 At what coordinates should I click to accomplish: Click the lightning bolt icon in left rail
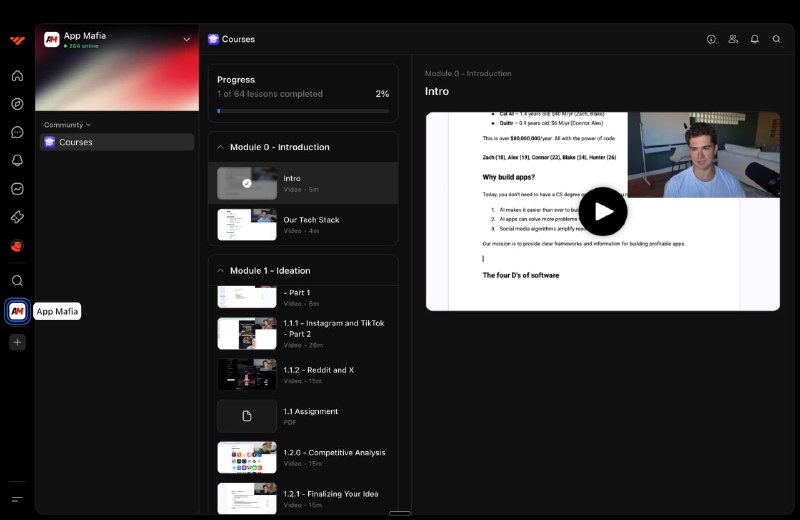point(17,217)
